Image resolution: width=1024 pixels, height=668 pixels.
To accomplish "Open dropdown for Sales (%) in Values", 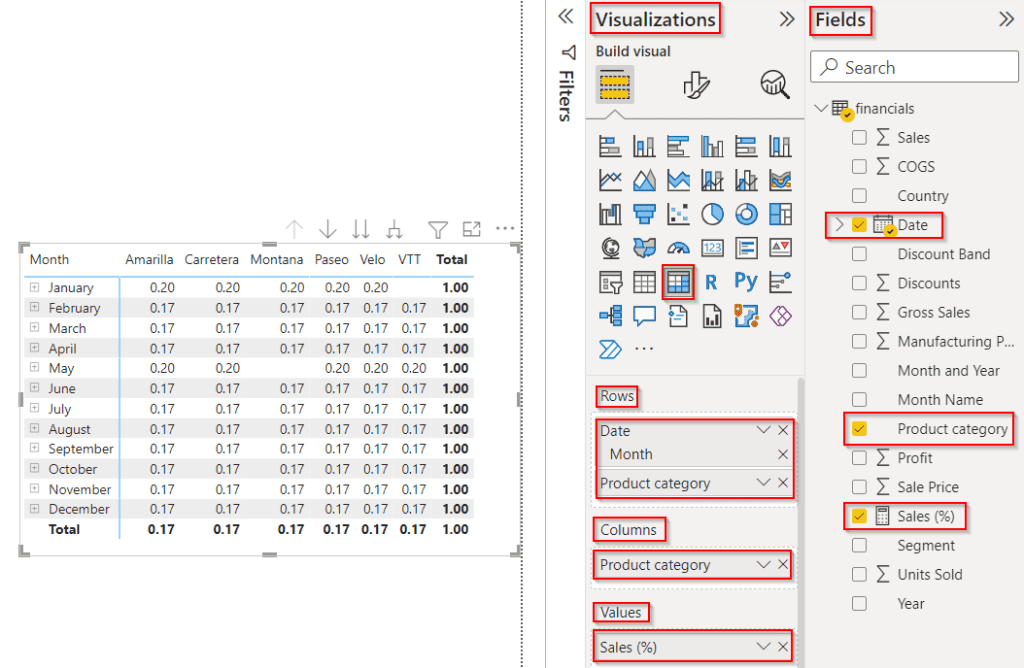I will [x=763, y=647].
